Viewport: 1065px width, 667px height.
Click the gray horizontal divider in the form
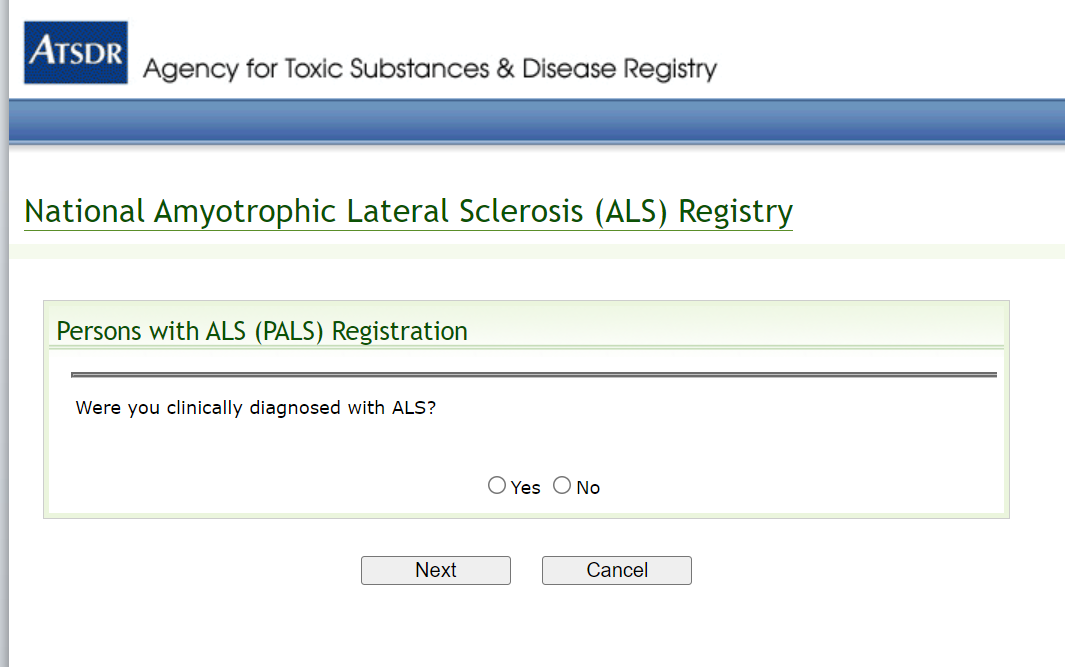[534, 375]
